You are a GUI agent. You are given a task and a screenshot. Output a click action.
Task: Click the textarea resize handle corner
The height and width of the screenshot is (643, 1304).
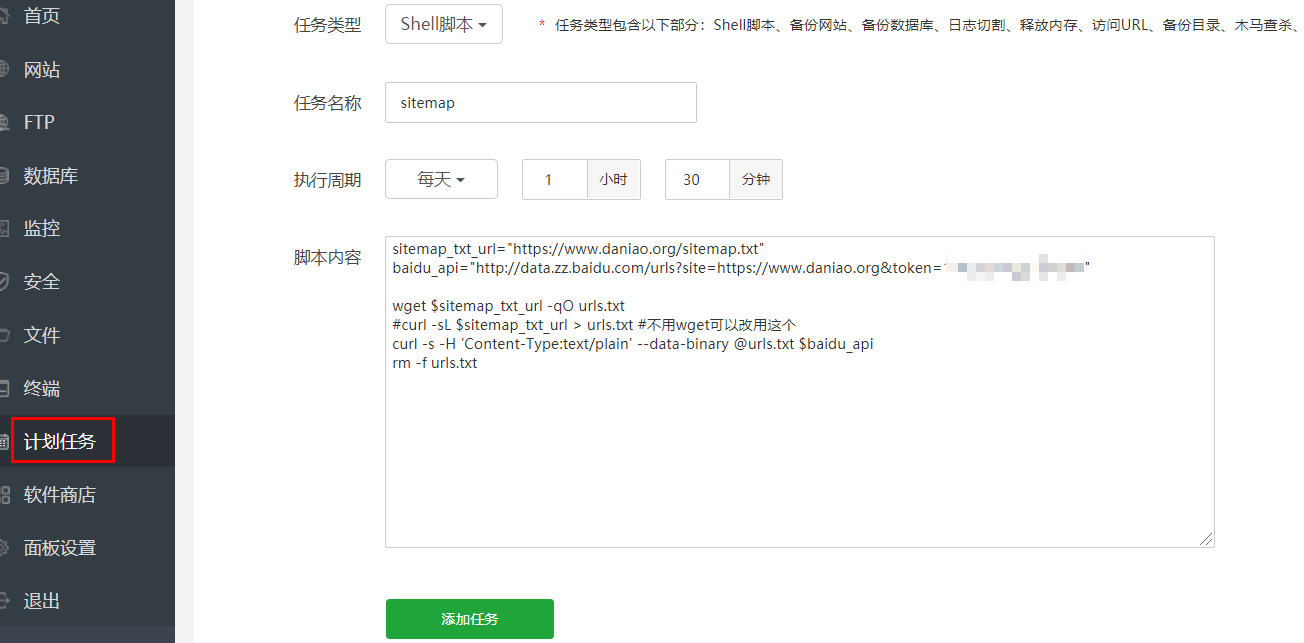(1207, 539)
